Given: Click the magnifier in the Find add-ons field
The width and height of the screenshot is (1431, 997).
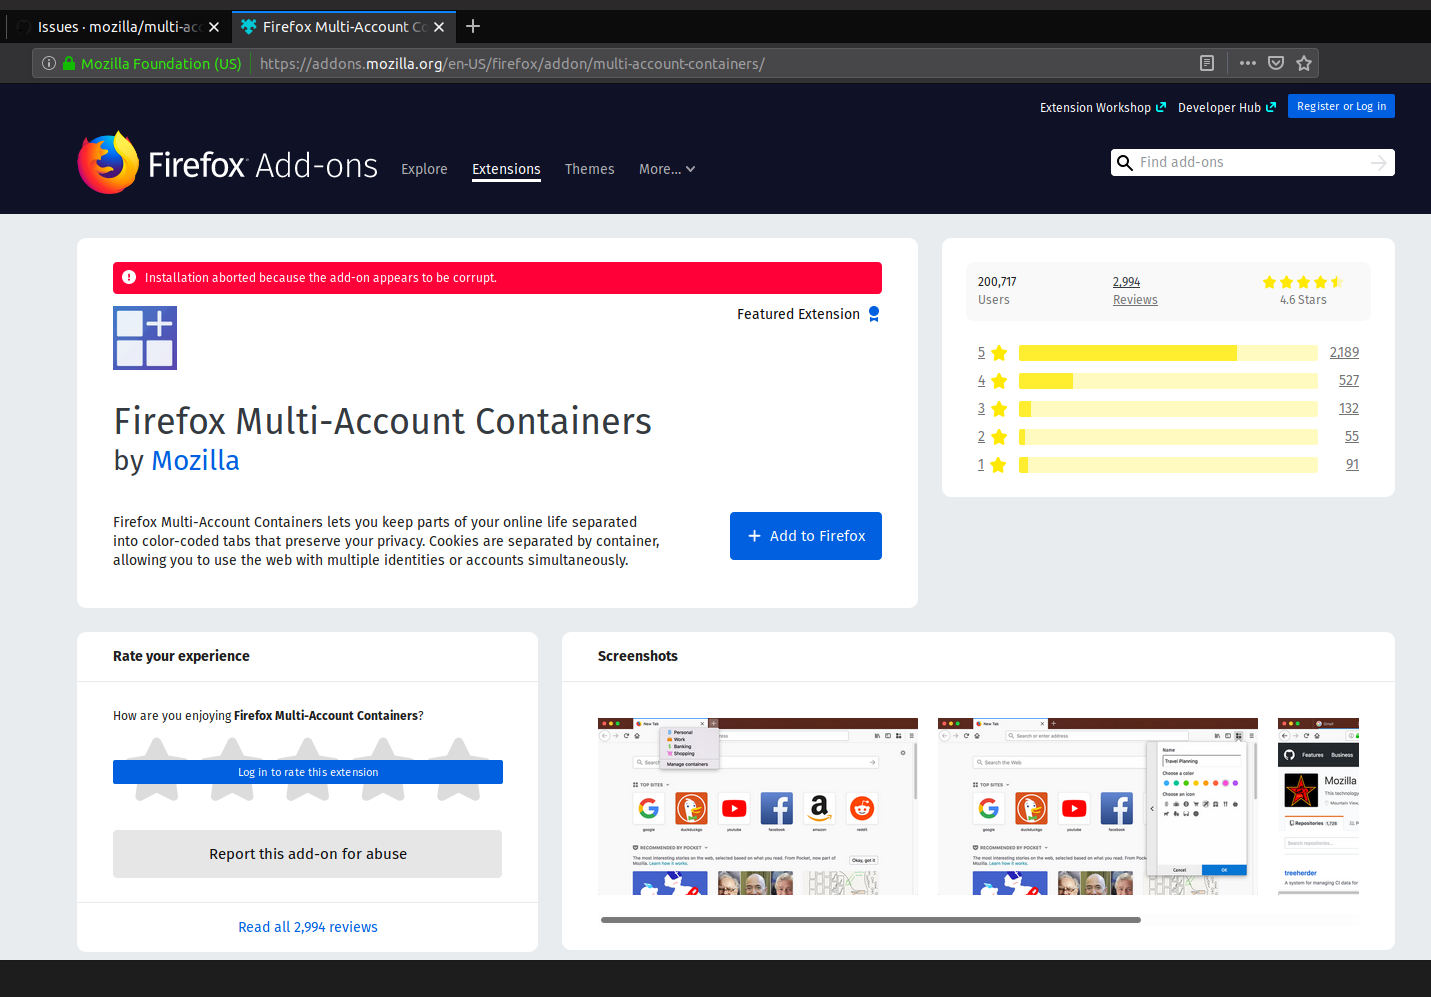Looking at the screenshot, I should (x=1125, y=162).
